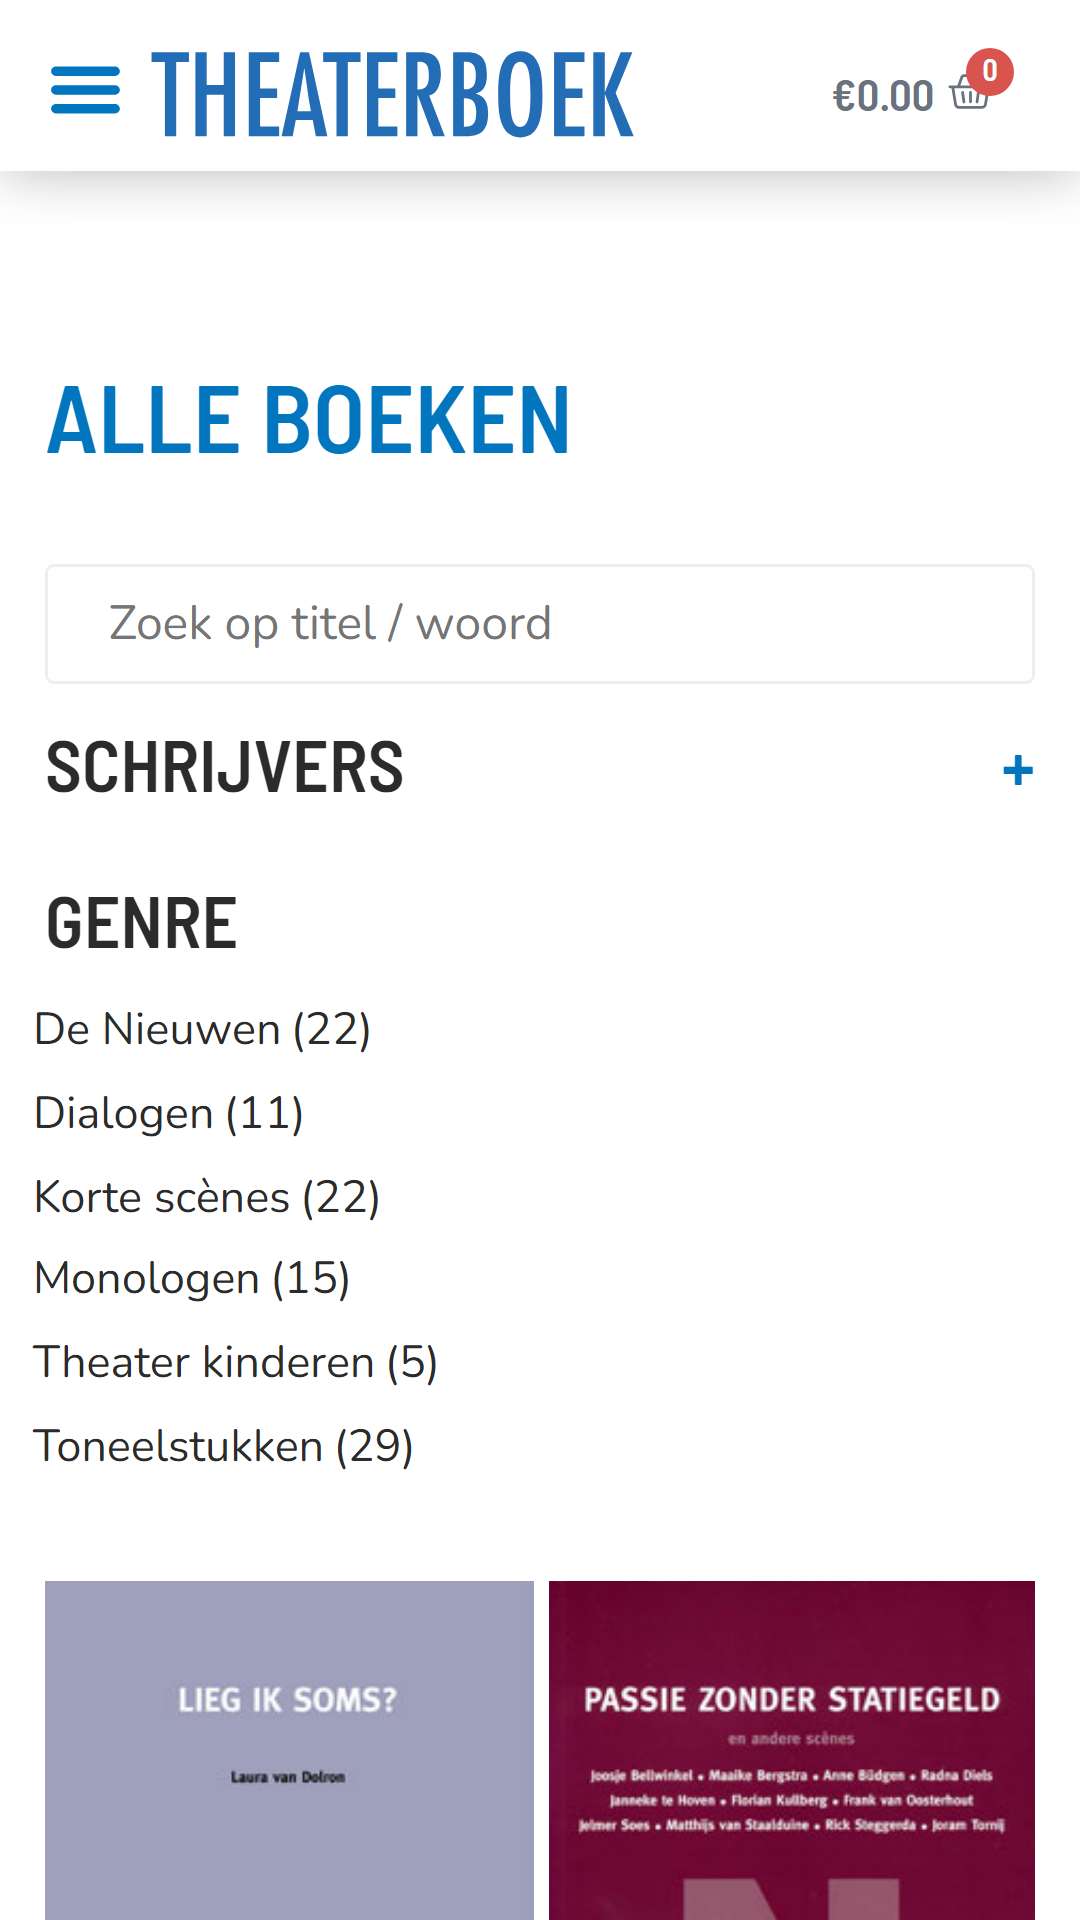Click the Theaterboek site logo
The height and width of the screenshot is (1920, 1080).
[392, 95]
